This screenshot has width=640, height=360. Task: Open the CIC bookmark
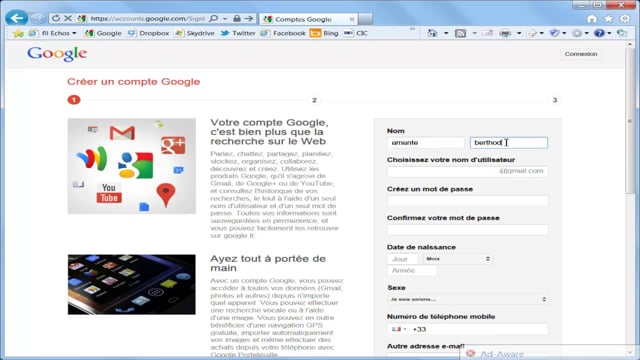pyautogui.click(x=356, y=33)
